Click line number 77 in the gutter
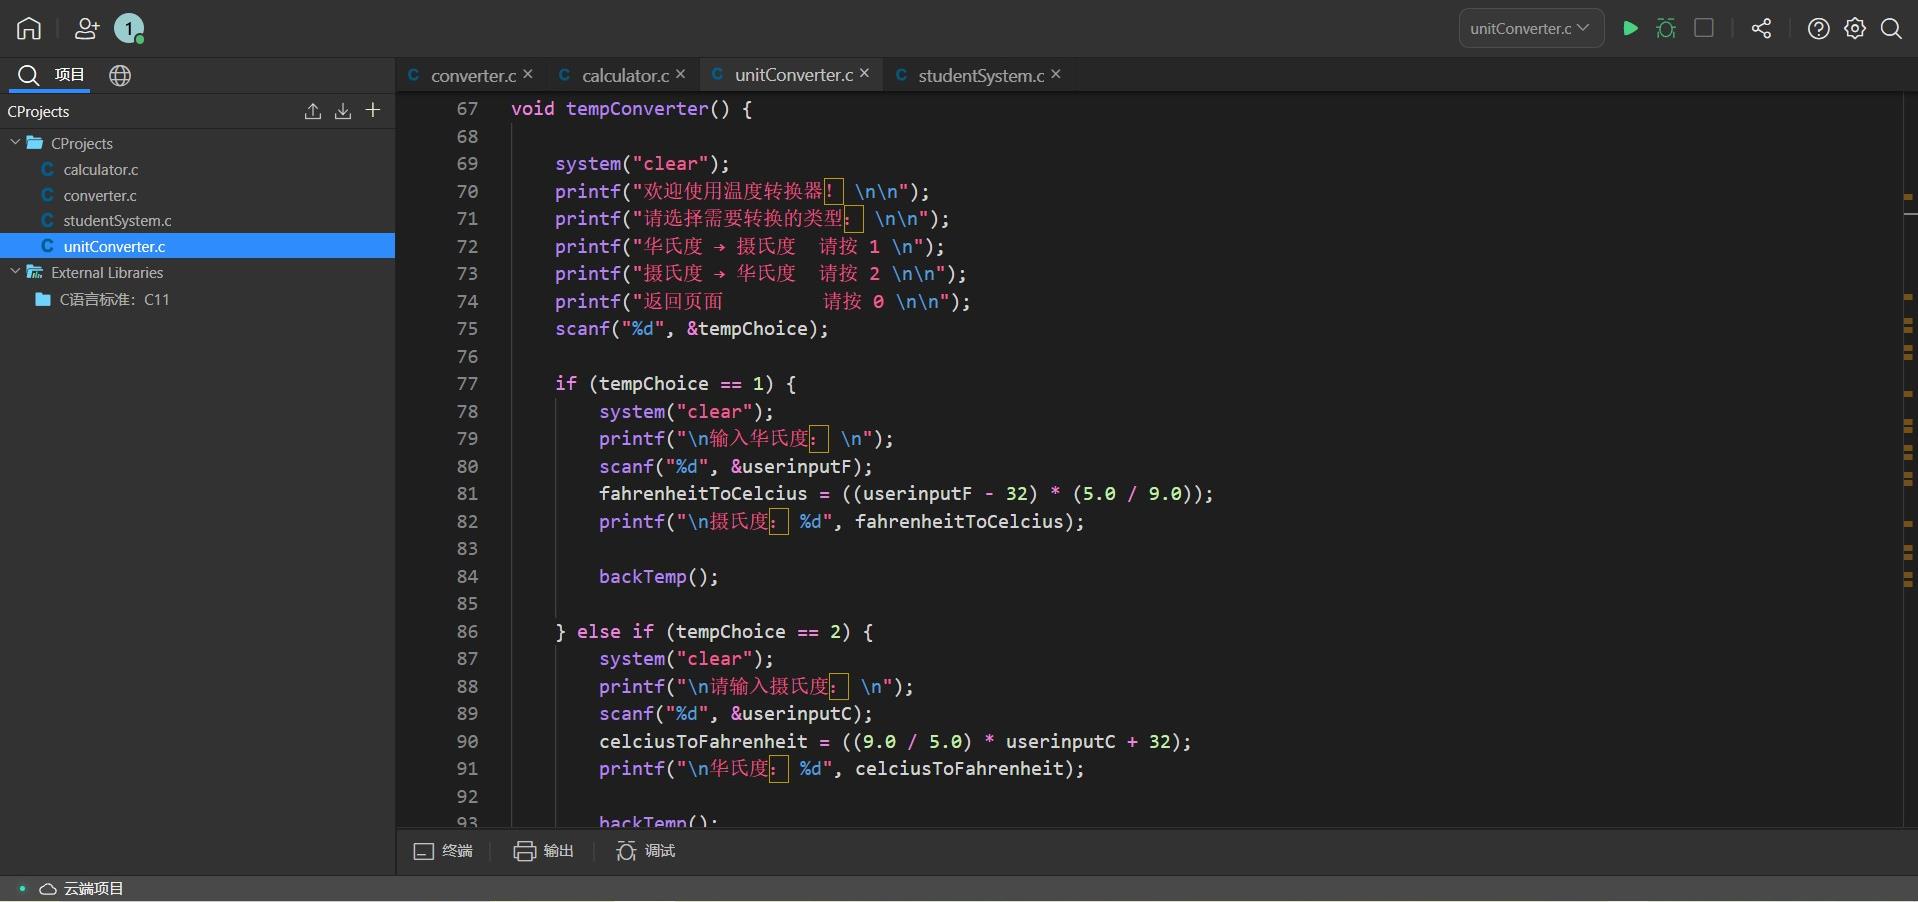 pyautogui.click(x=467, y=384)
